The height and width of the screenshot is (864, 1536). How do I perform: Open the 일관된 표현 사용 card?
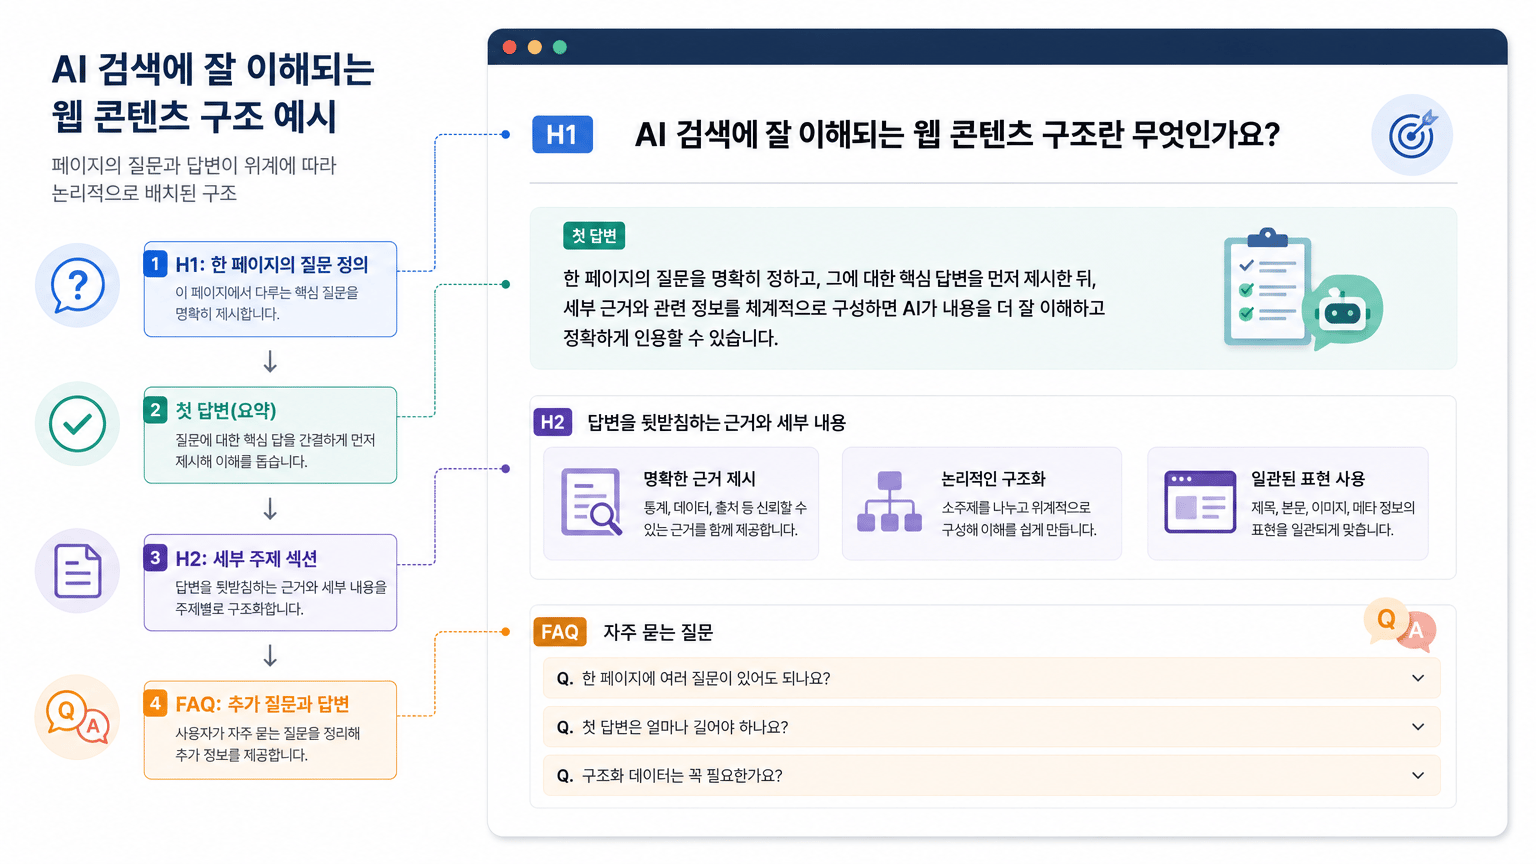coord(1288,503)
